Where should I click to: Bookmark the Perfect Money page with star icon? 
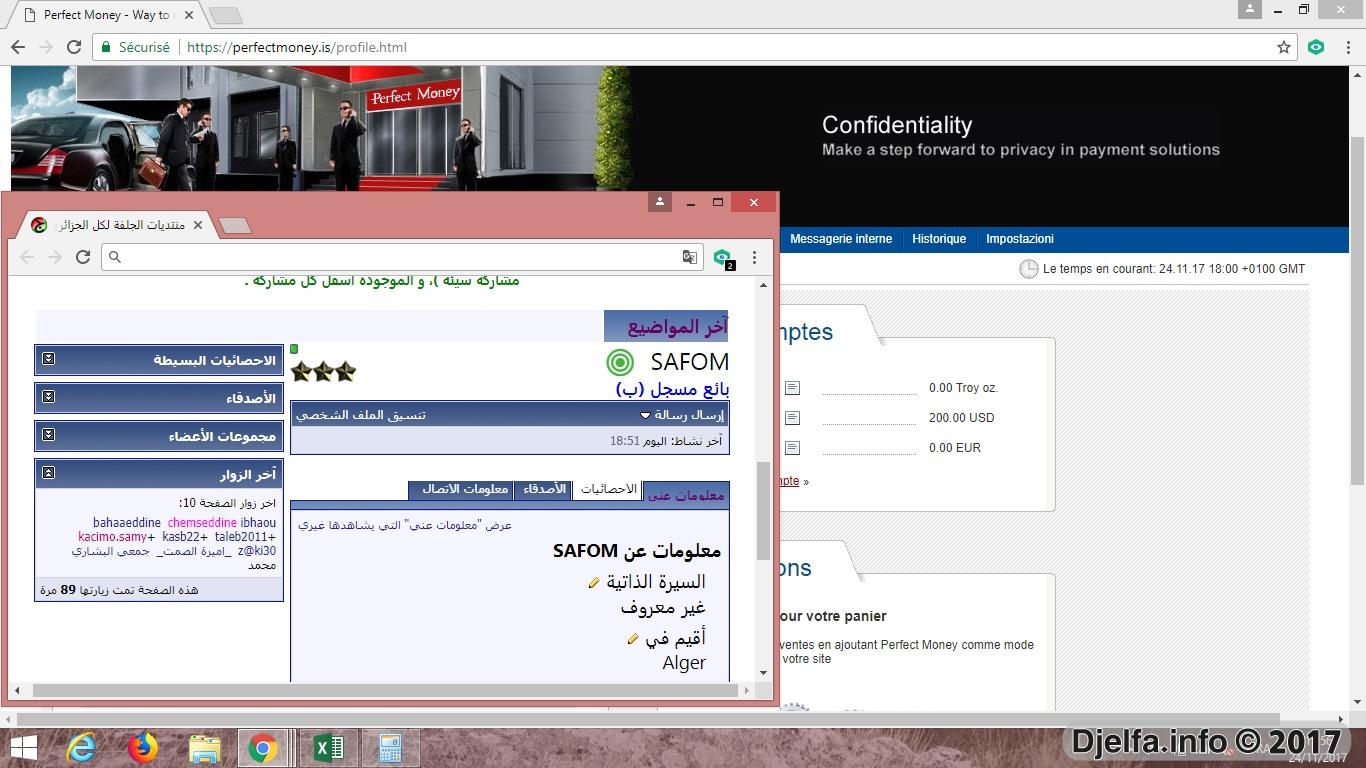1284,47
